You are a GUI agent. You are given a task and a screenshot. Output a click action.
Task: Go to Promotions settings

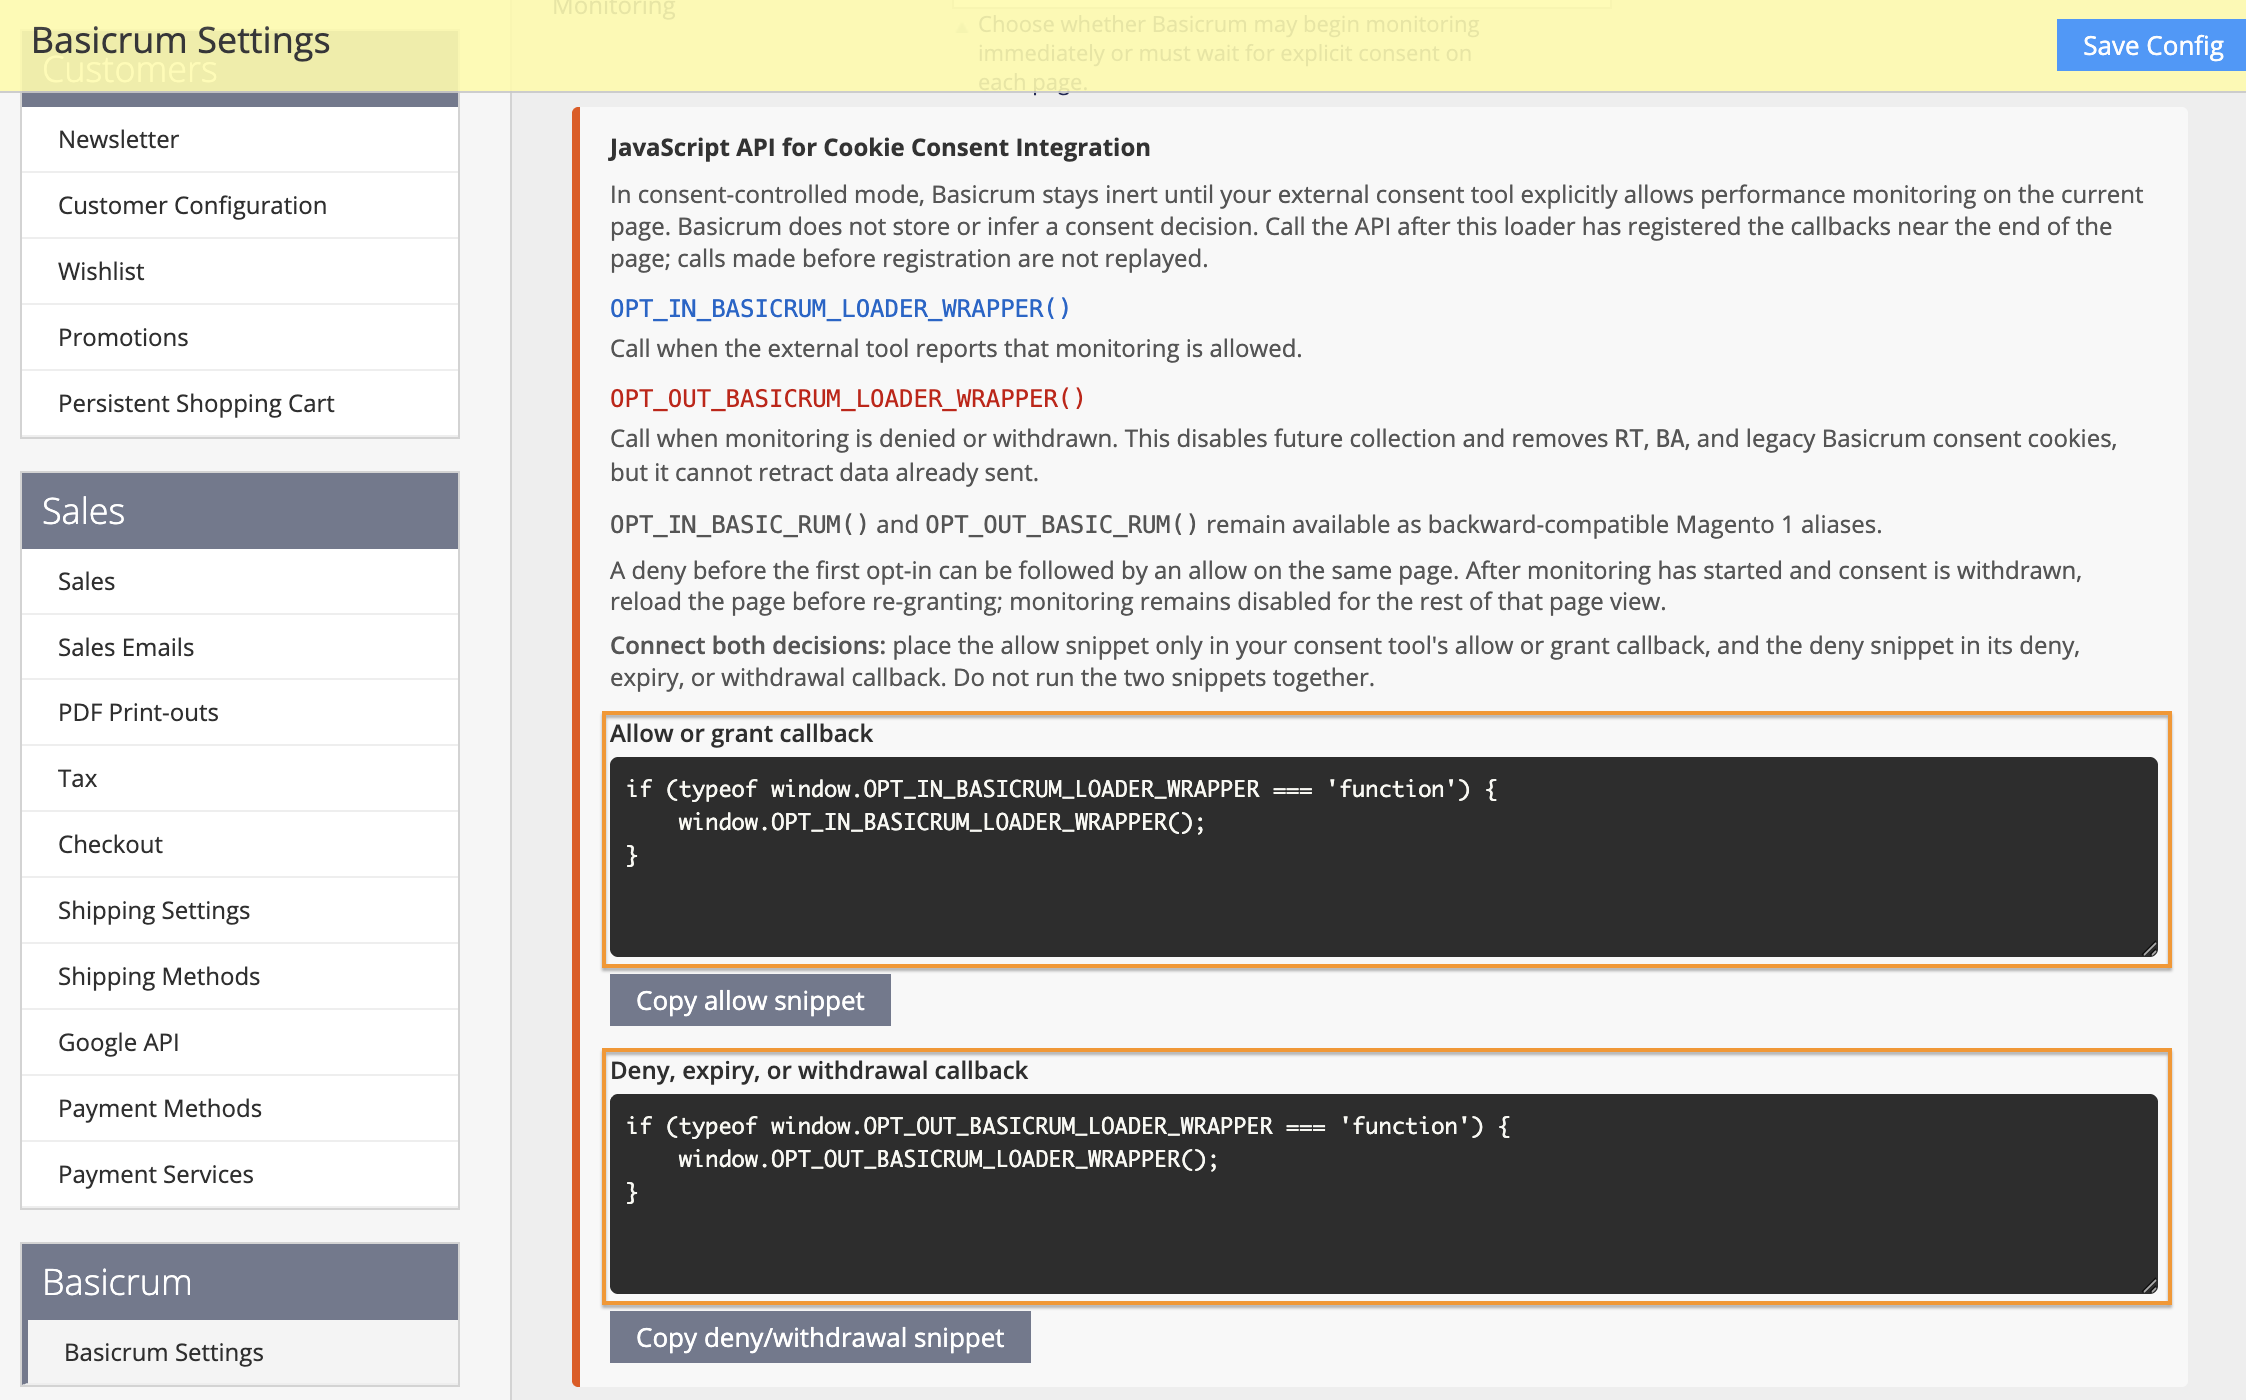[240, 337]
